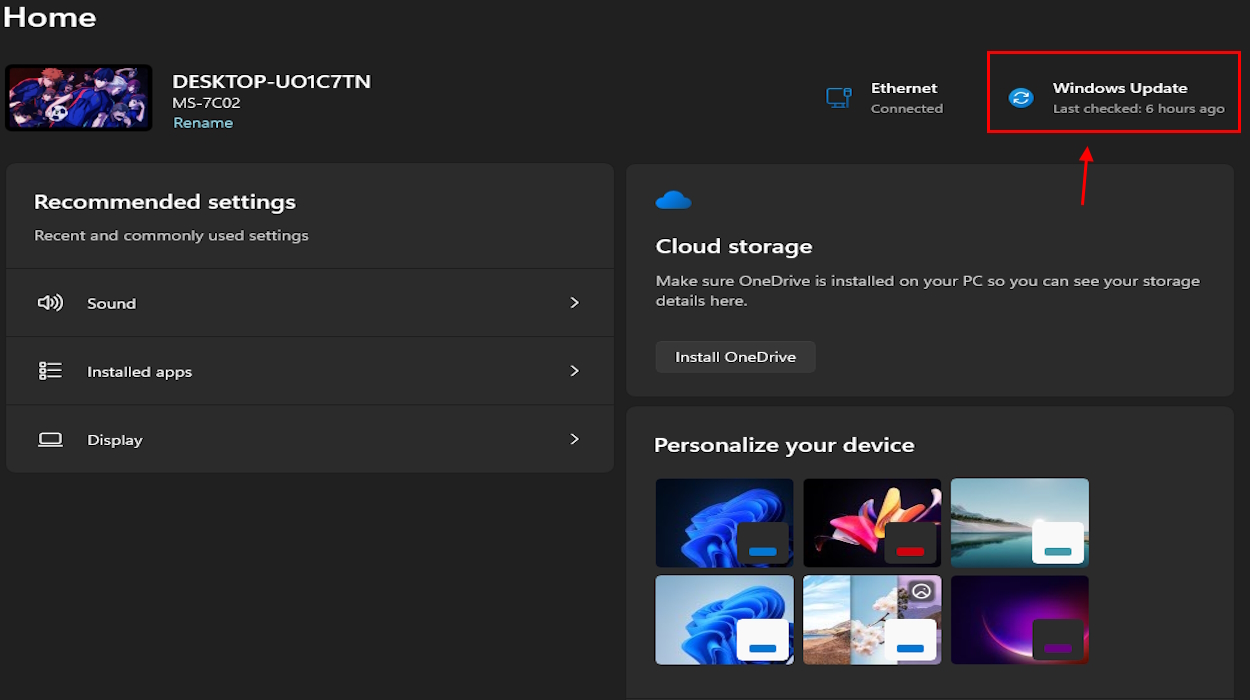Apply the purple glow dark theme

click(1019, 619)
